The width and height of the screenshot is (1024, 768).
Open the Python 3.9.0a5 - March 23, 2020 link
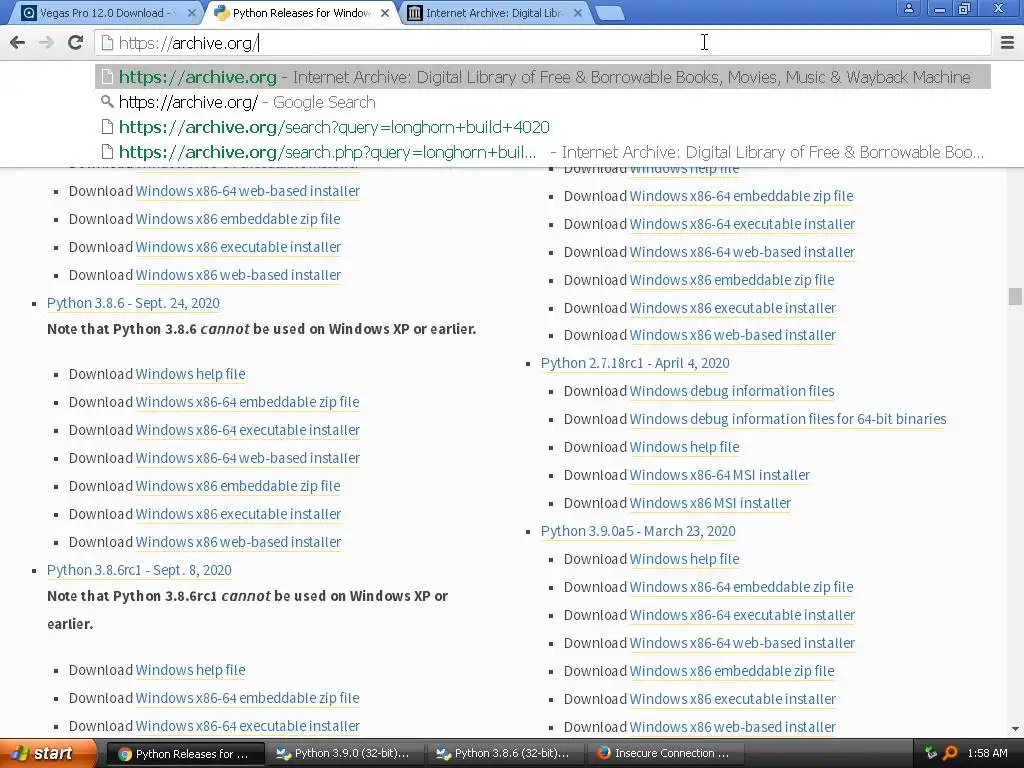638,531
